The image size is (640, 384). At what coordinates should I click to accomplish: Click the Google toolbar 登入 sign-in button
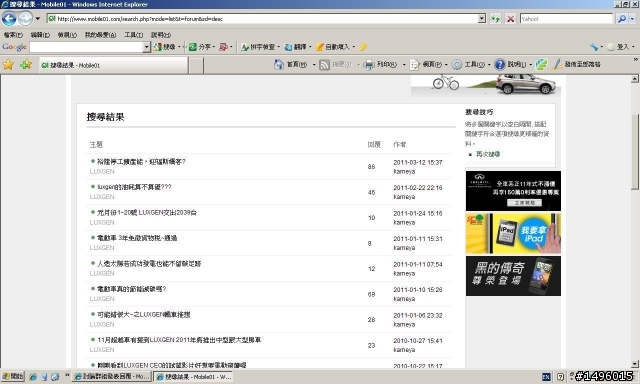618,47
